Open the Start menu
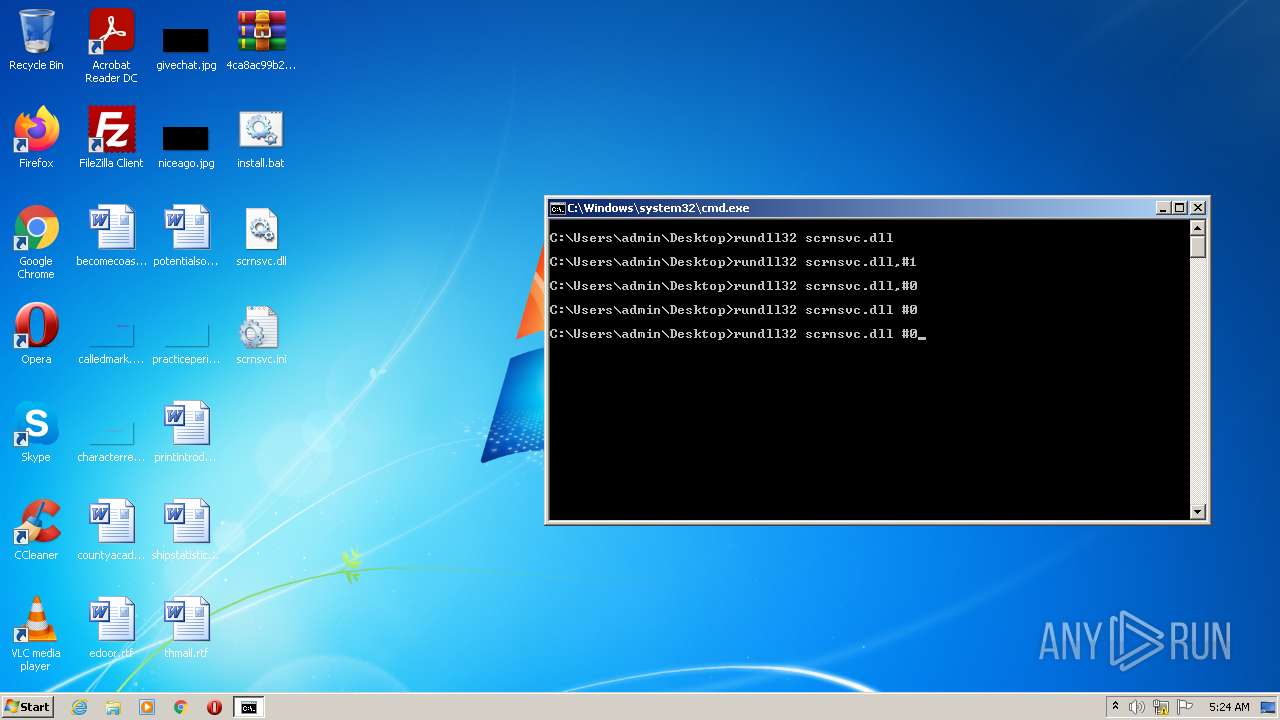Screen dimensions: 1280x720 click(28, 707)
